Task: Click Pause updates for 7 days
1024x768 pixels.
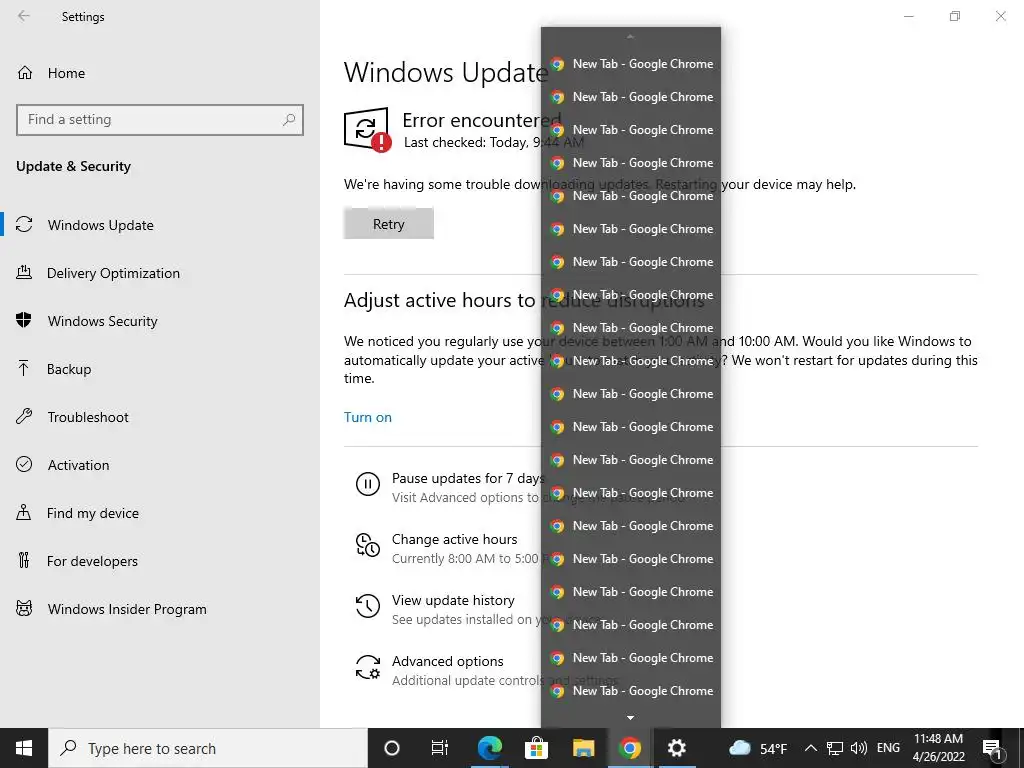Action: 467,479
